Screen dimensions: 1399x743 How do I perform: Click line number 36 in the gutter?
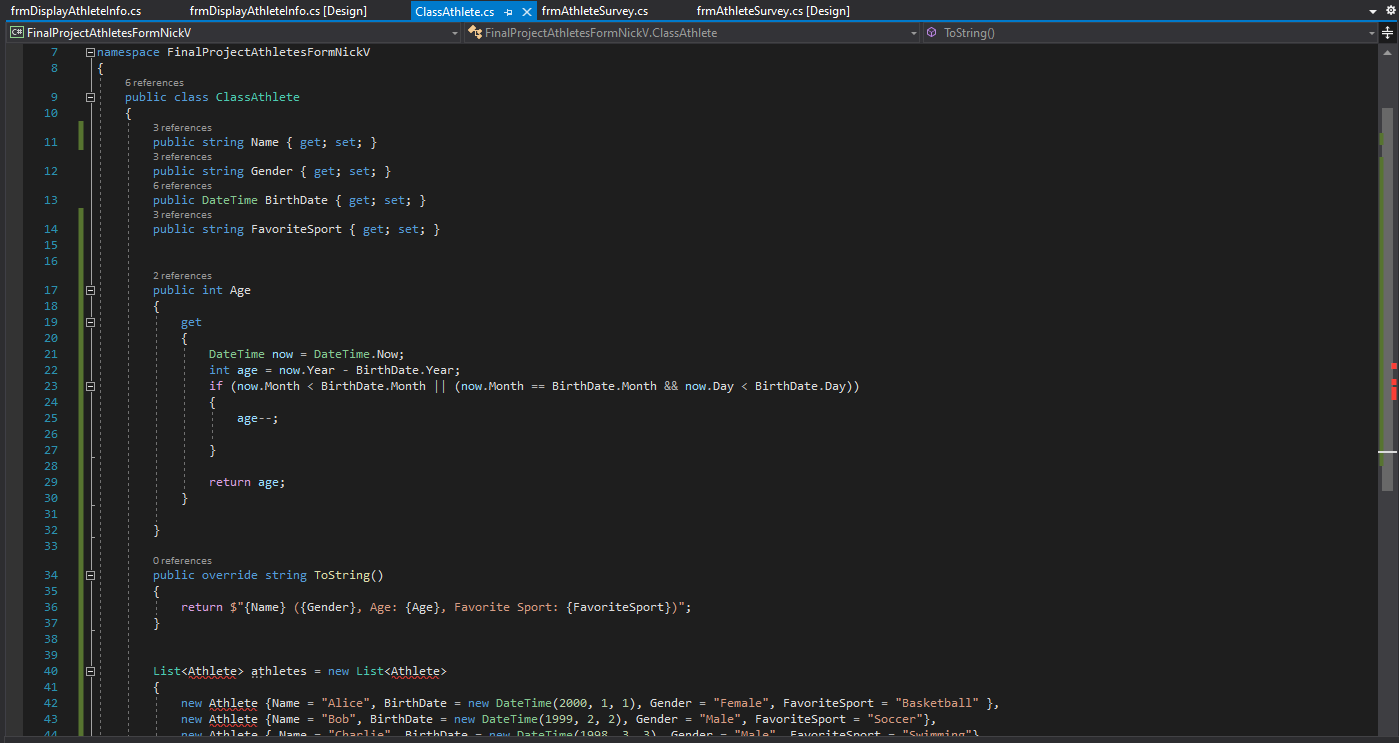coord(51,607)
